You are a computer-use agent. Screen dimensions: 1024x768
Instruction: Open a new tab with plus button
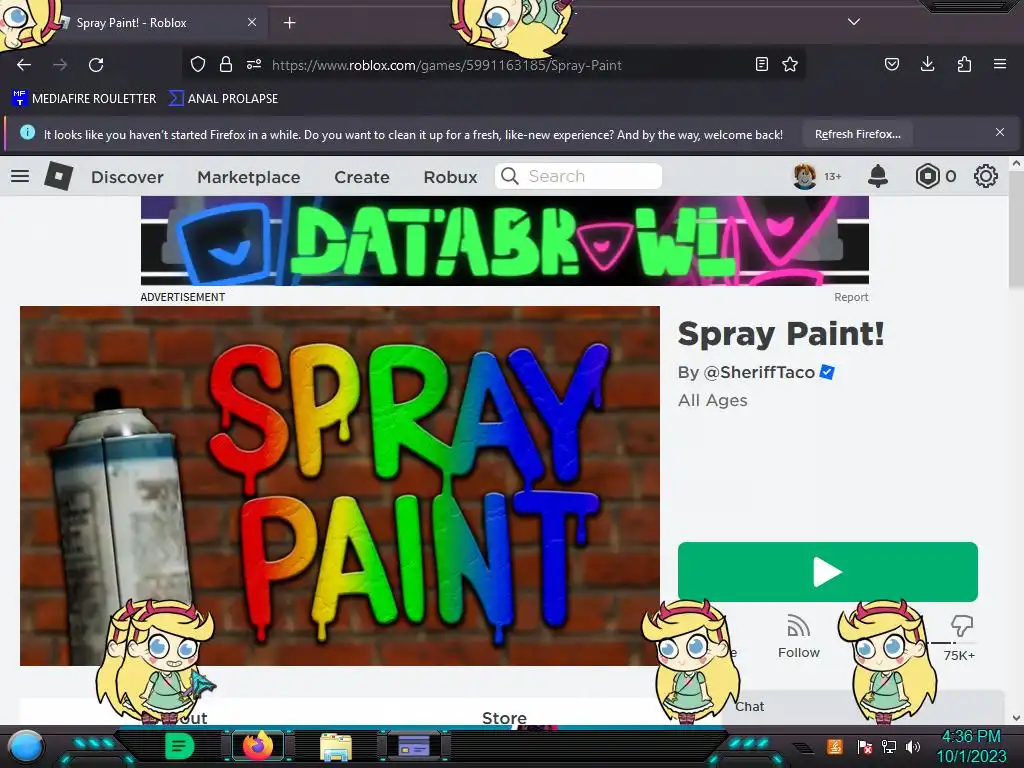click(x=290, y=23)
